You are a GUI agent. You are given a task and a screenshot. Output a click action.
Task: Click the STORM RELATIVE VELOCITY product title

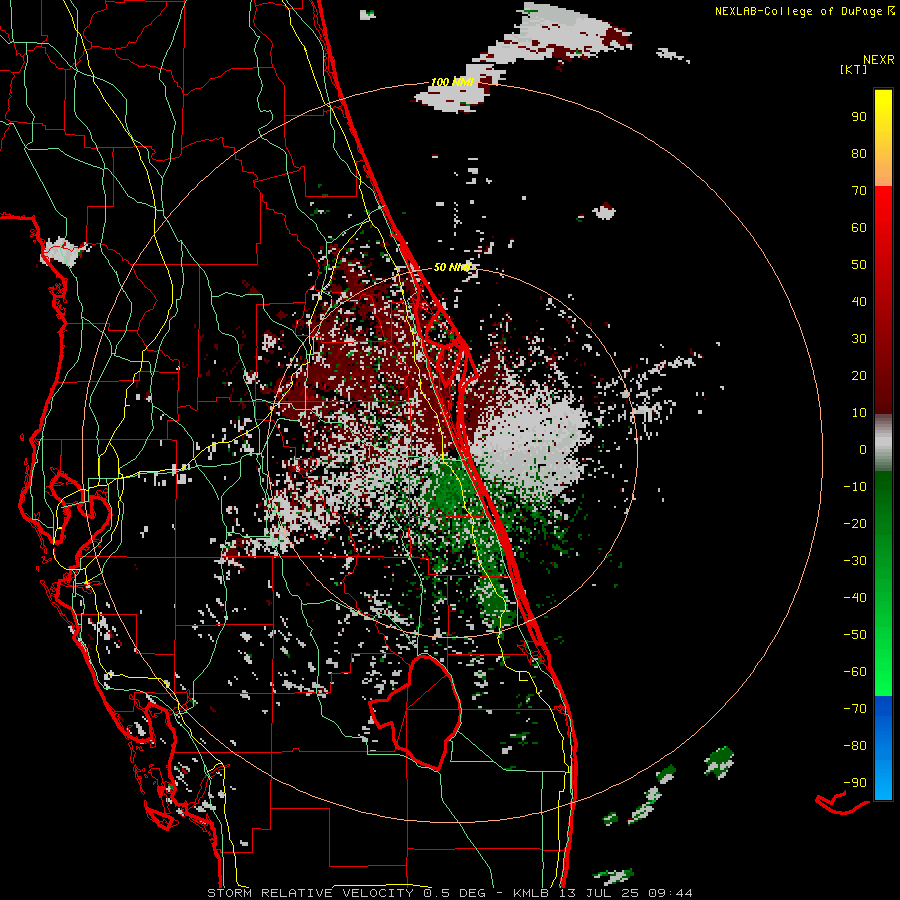tap(310, 893)
